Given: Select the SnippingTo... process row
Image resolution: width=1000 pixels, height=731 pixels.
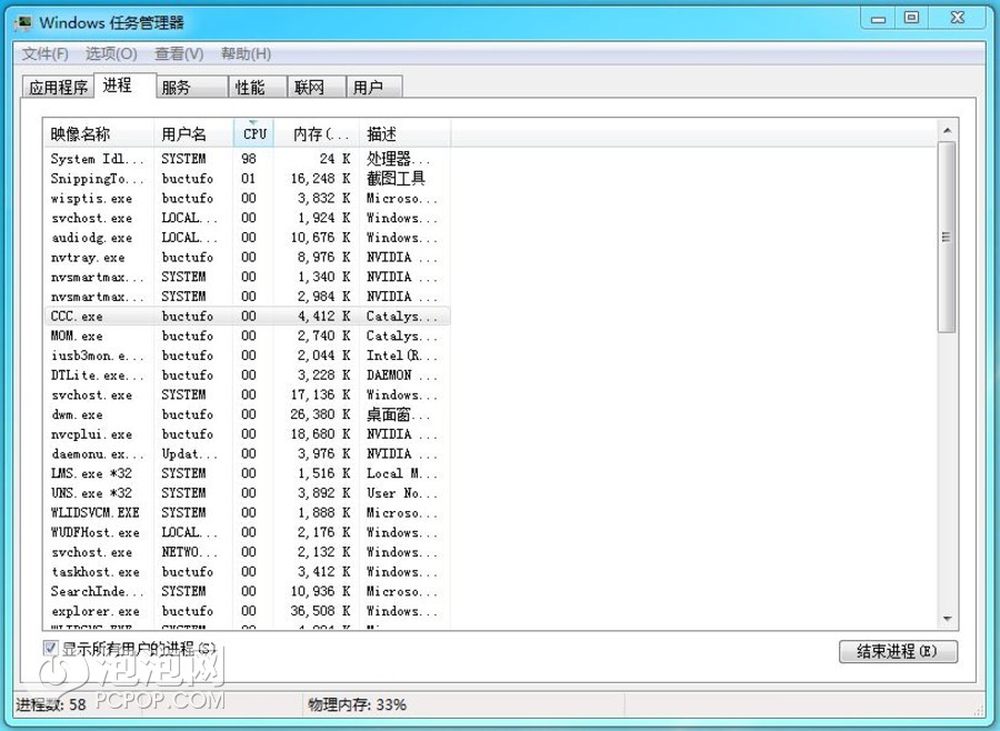Looking at the screenshot, I should (x=247, y=179).
